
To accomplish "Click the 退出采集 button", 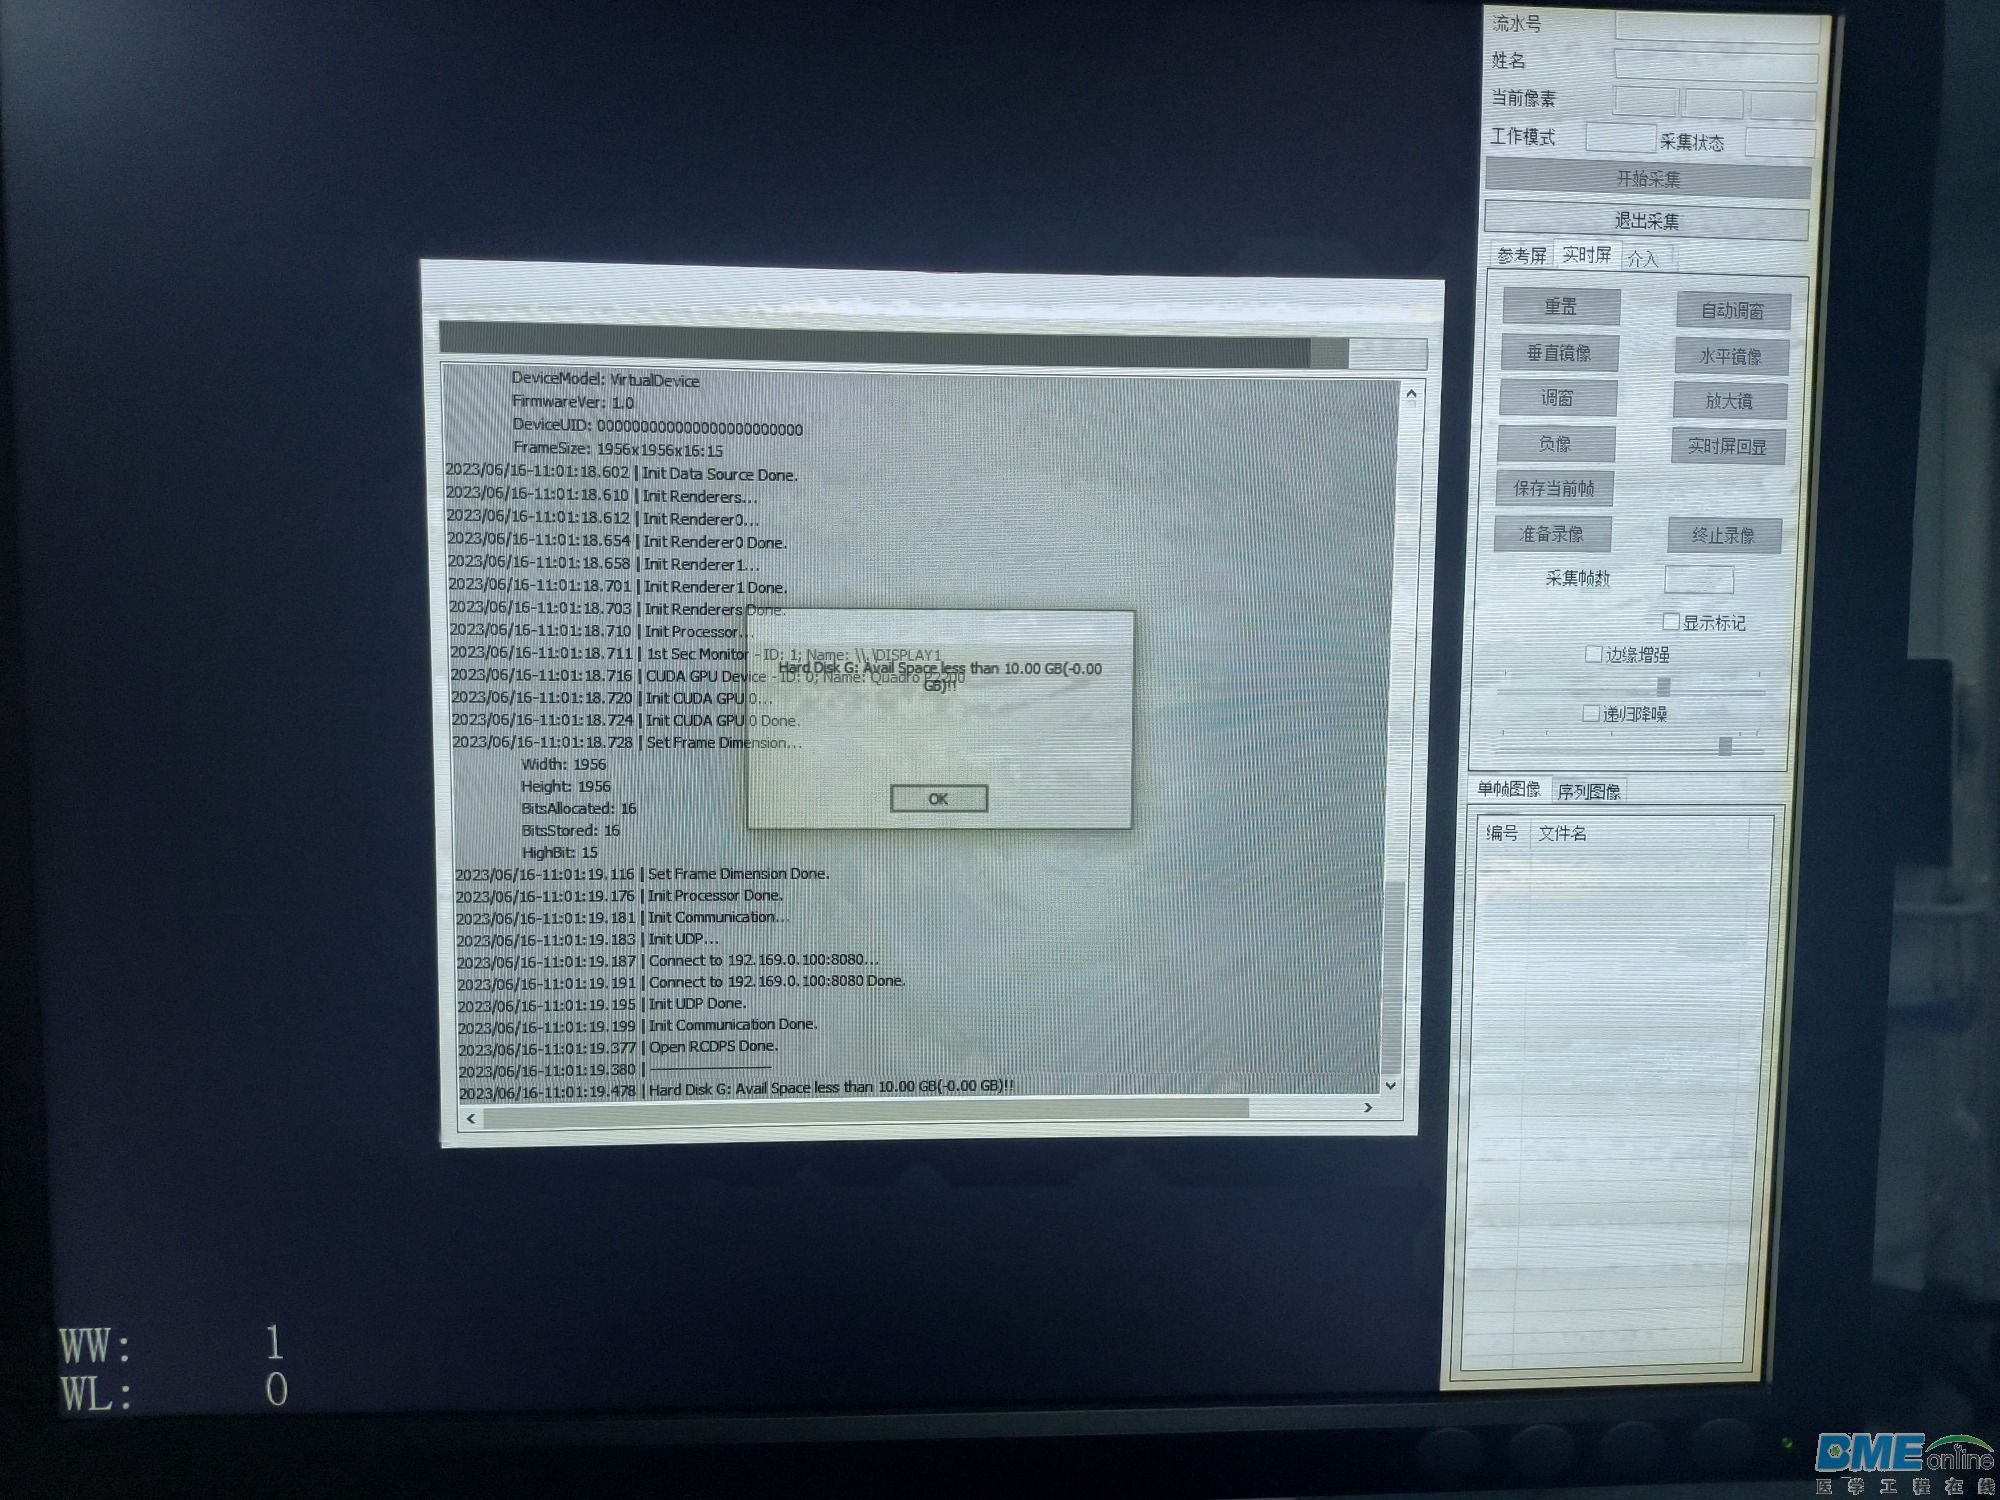I will tap(1646, 221).
